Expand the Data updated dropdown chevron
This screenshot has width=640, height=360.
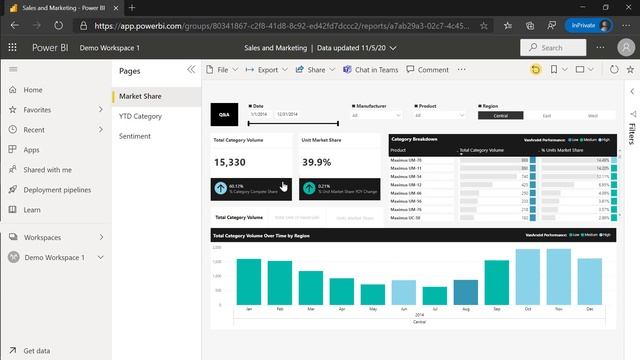coord(393,48)
